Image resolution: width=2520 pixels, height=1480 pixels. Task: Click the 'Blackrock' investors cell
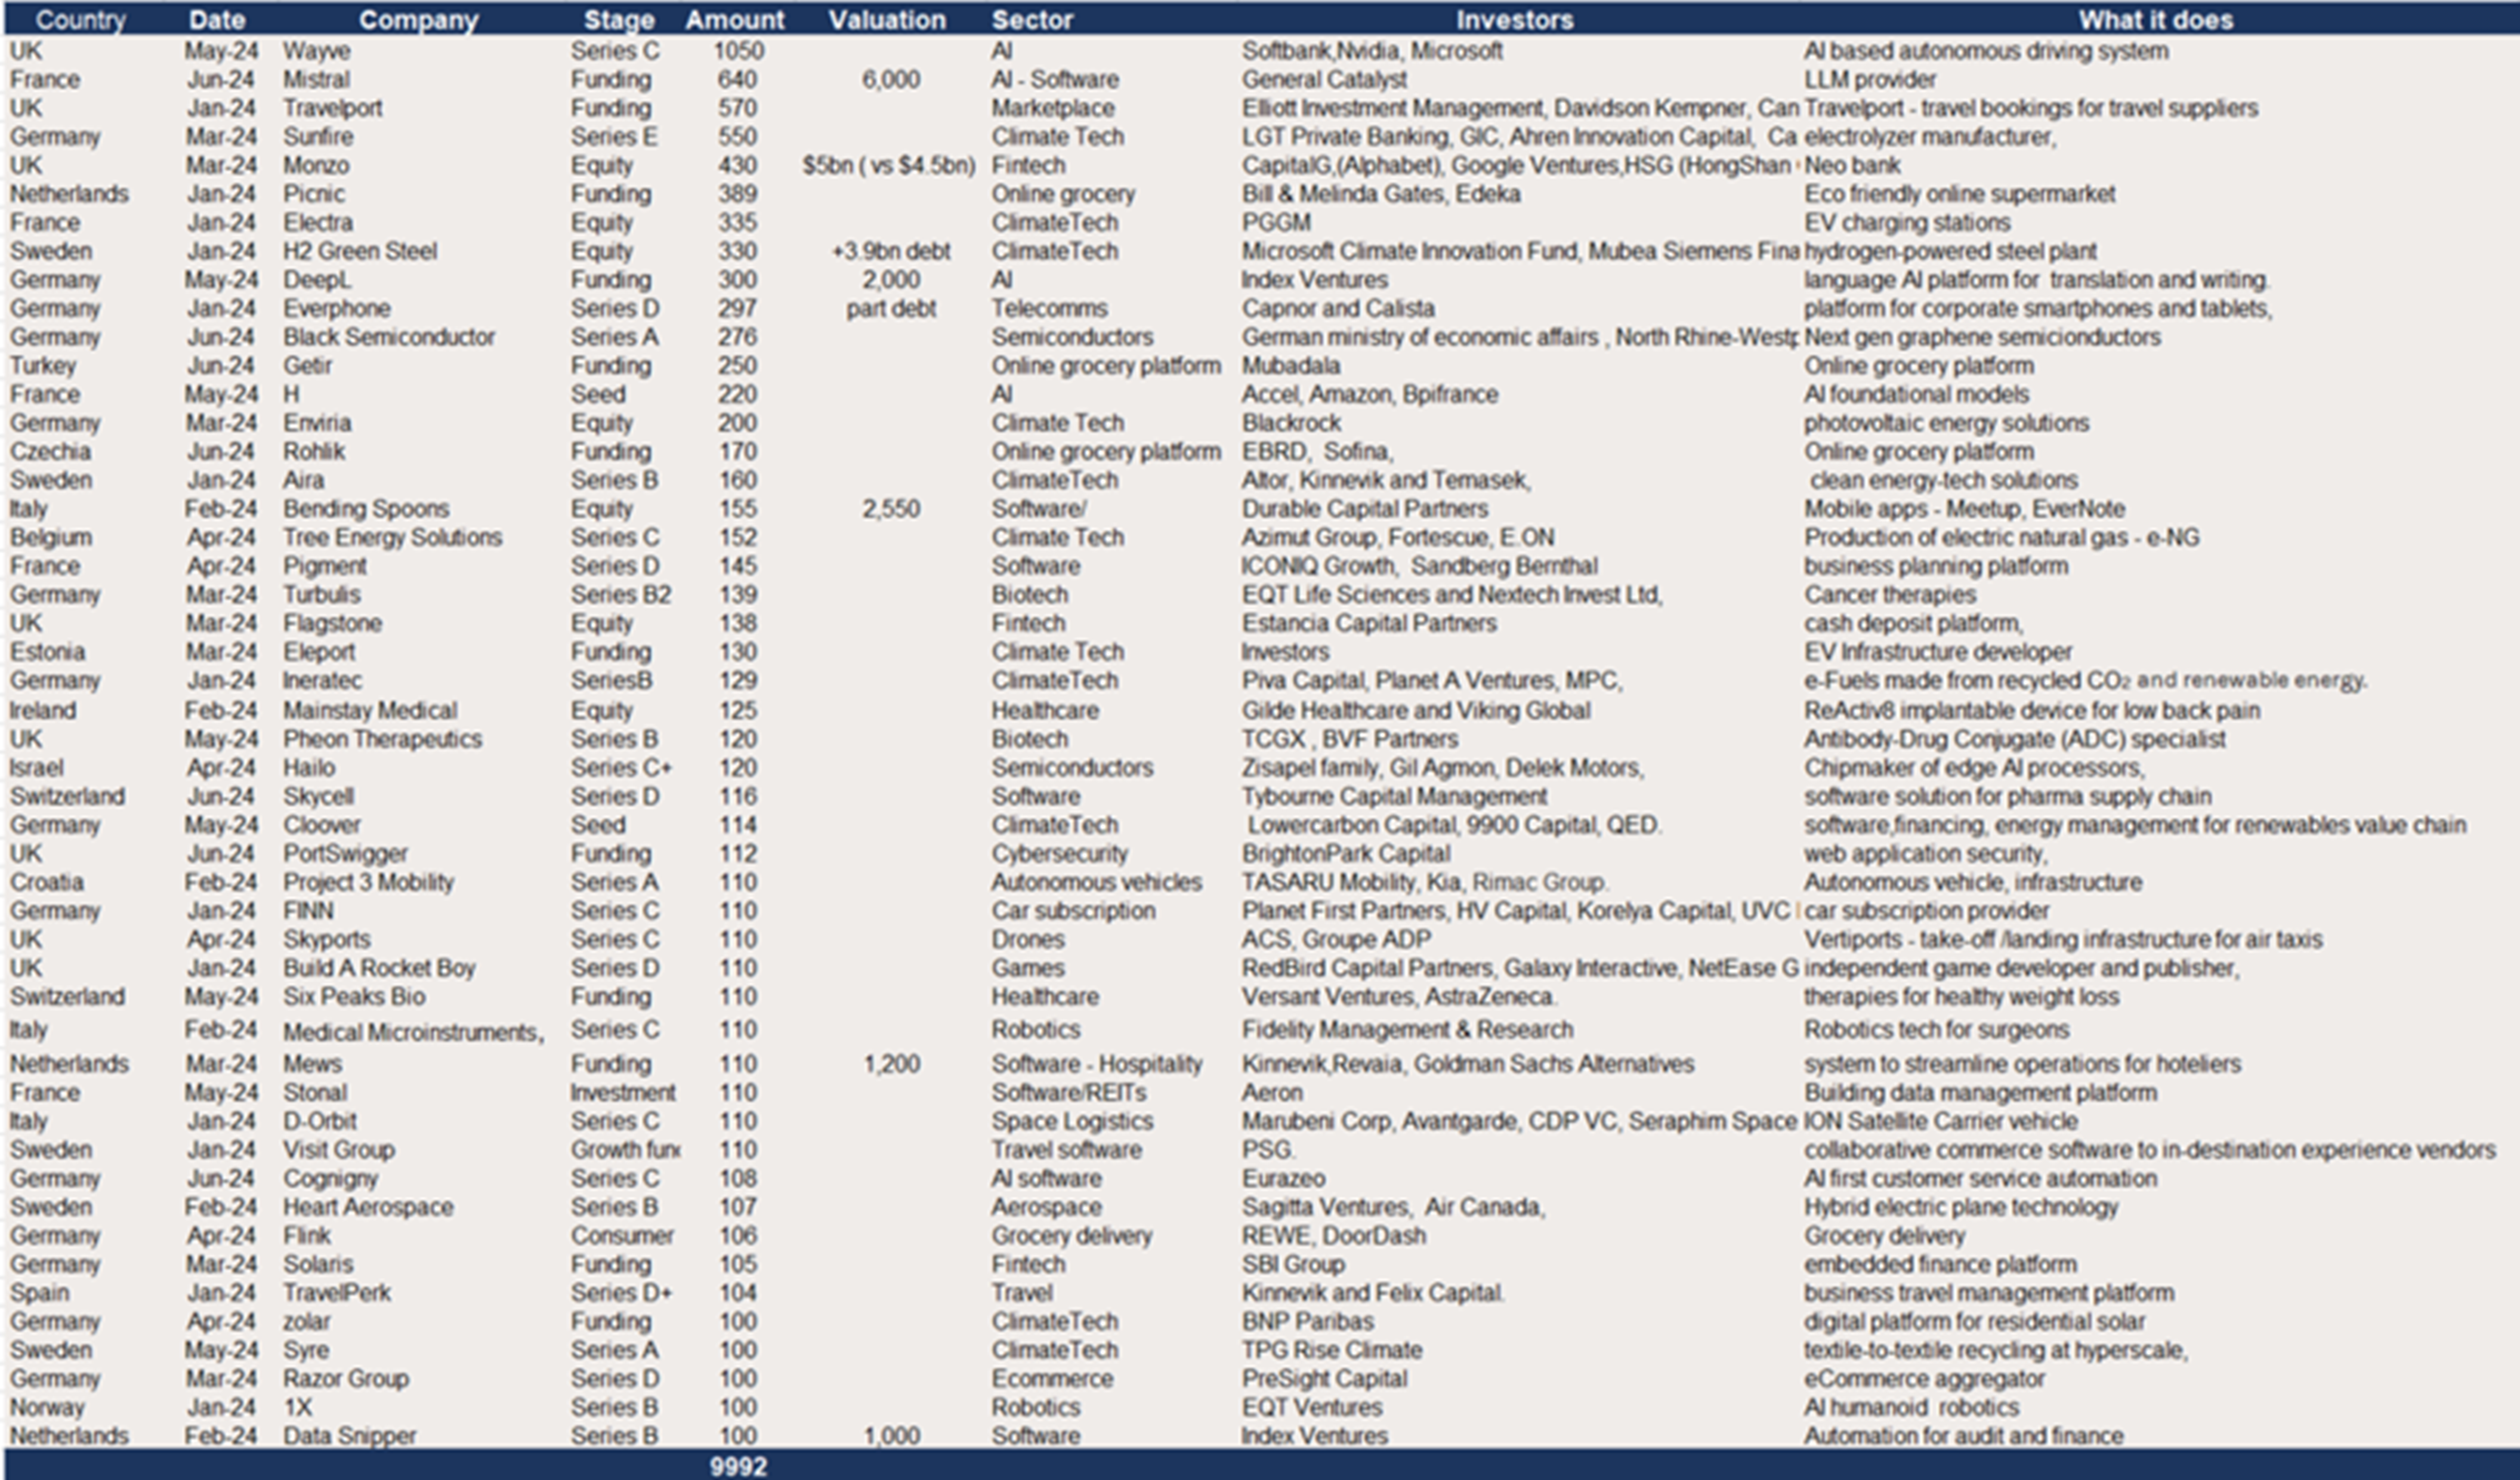1291,423
